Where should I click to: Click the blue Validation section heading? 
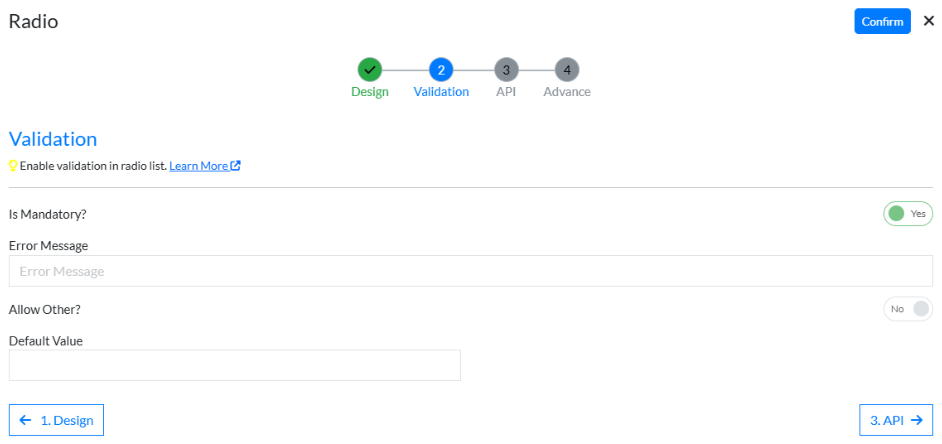(53, 139)
